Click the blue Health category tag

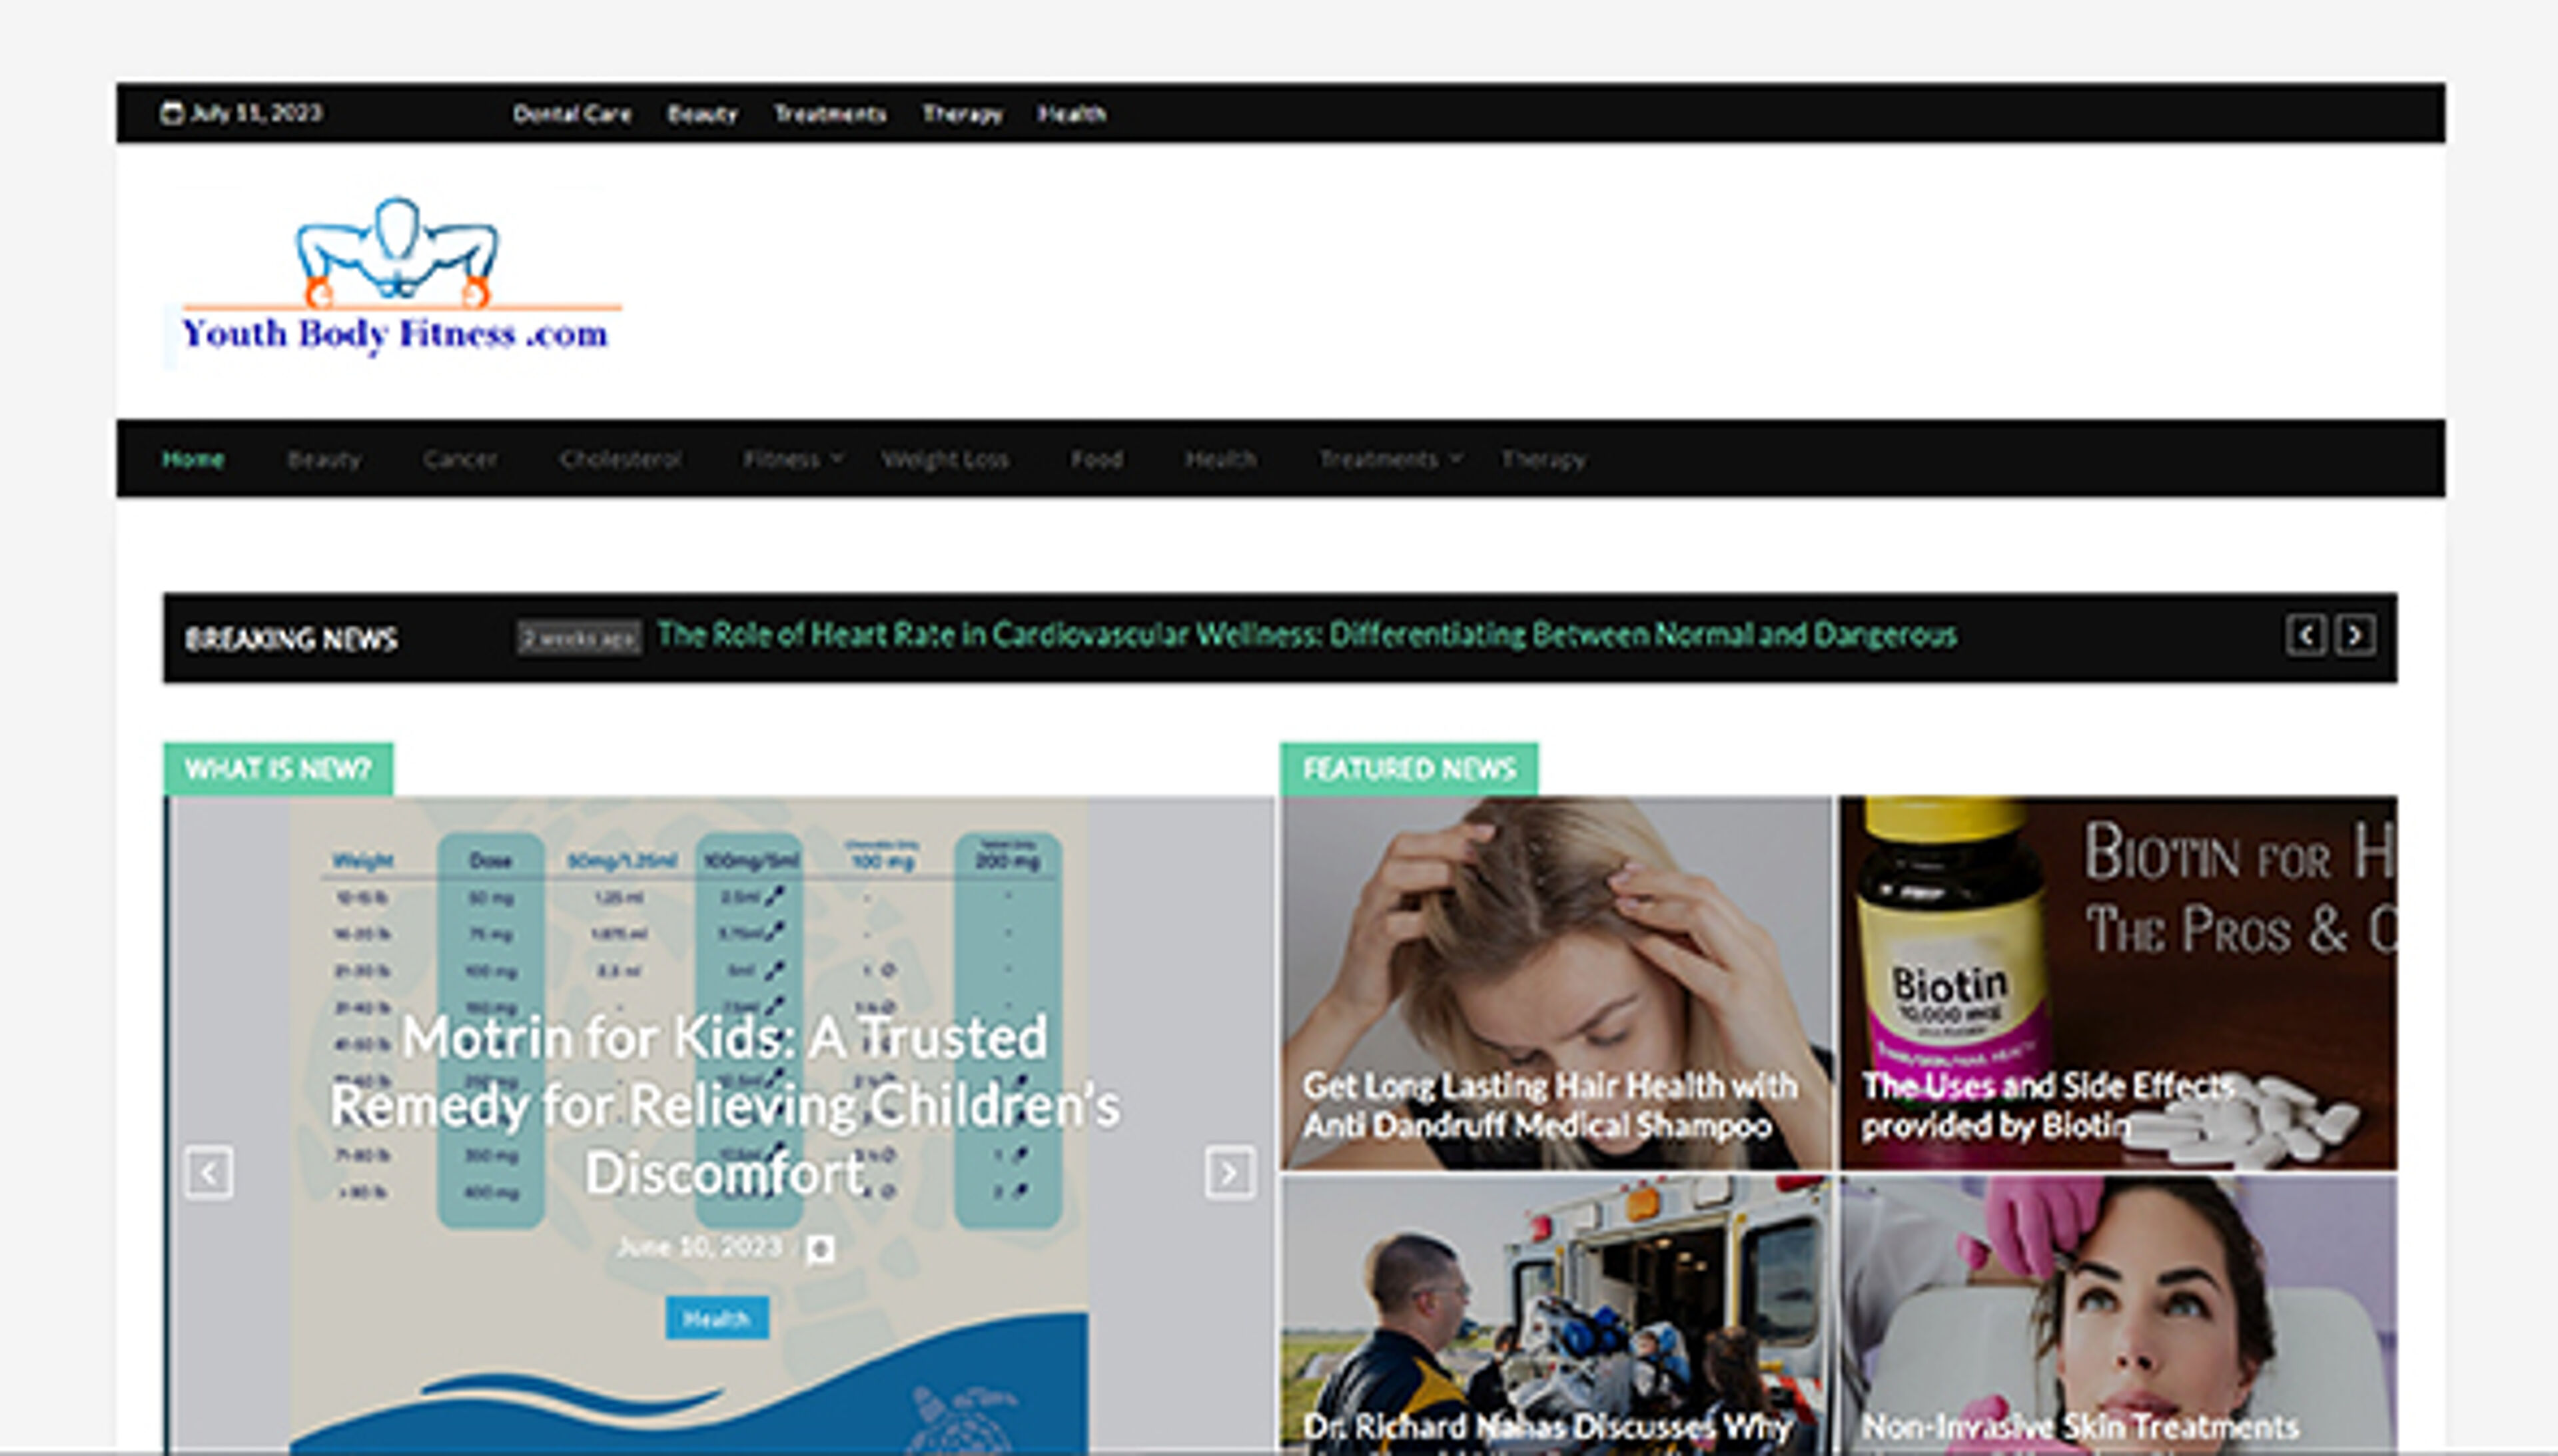coord(717,1318)
